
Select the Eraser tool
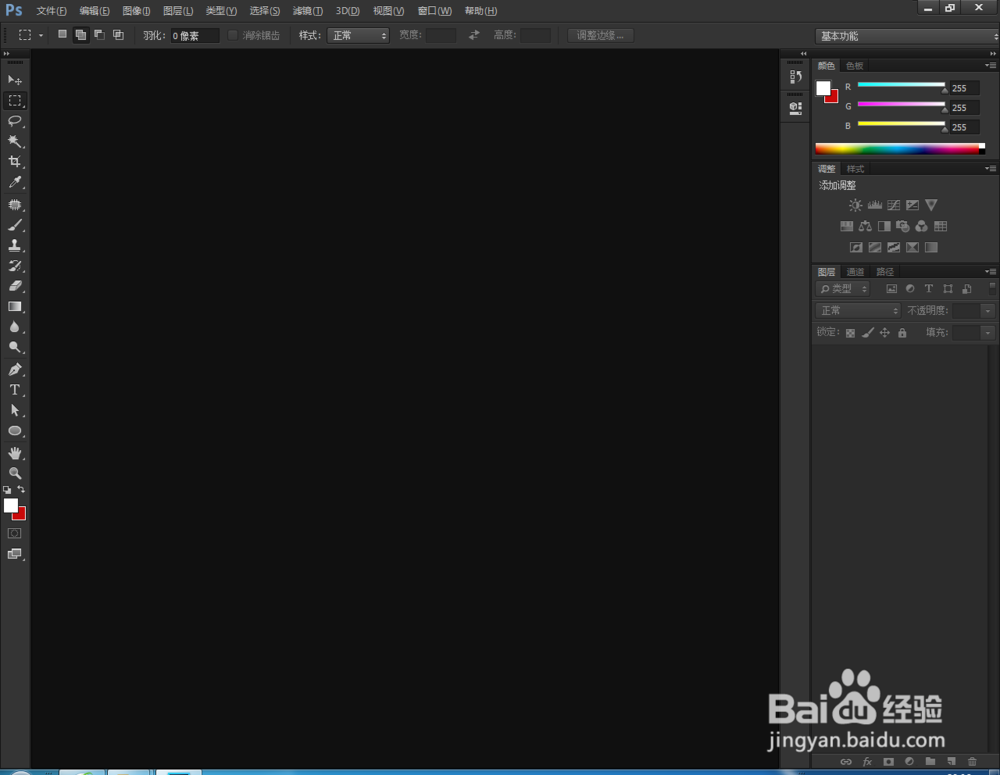(15, 286)
